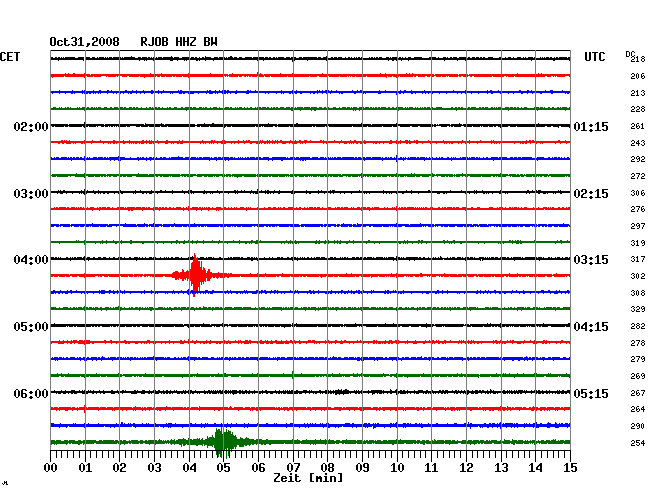Click the DC offset value 302

pyautogui.click(x=638, y=276)
